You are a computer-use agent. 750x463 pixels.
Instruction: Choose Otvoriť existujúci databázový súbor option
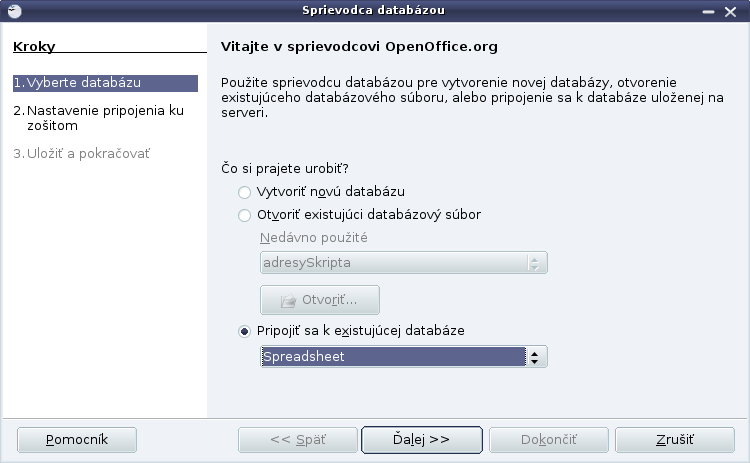coord(244,215)
